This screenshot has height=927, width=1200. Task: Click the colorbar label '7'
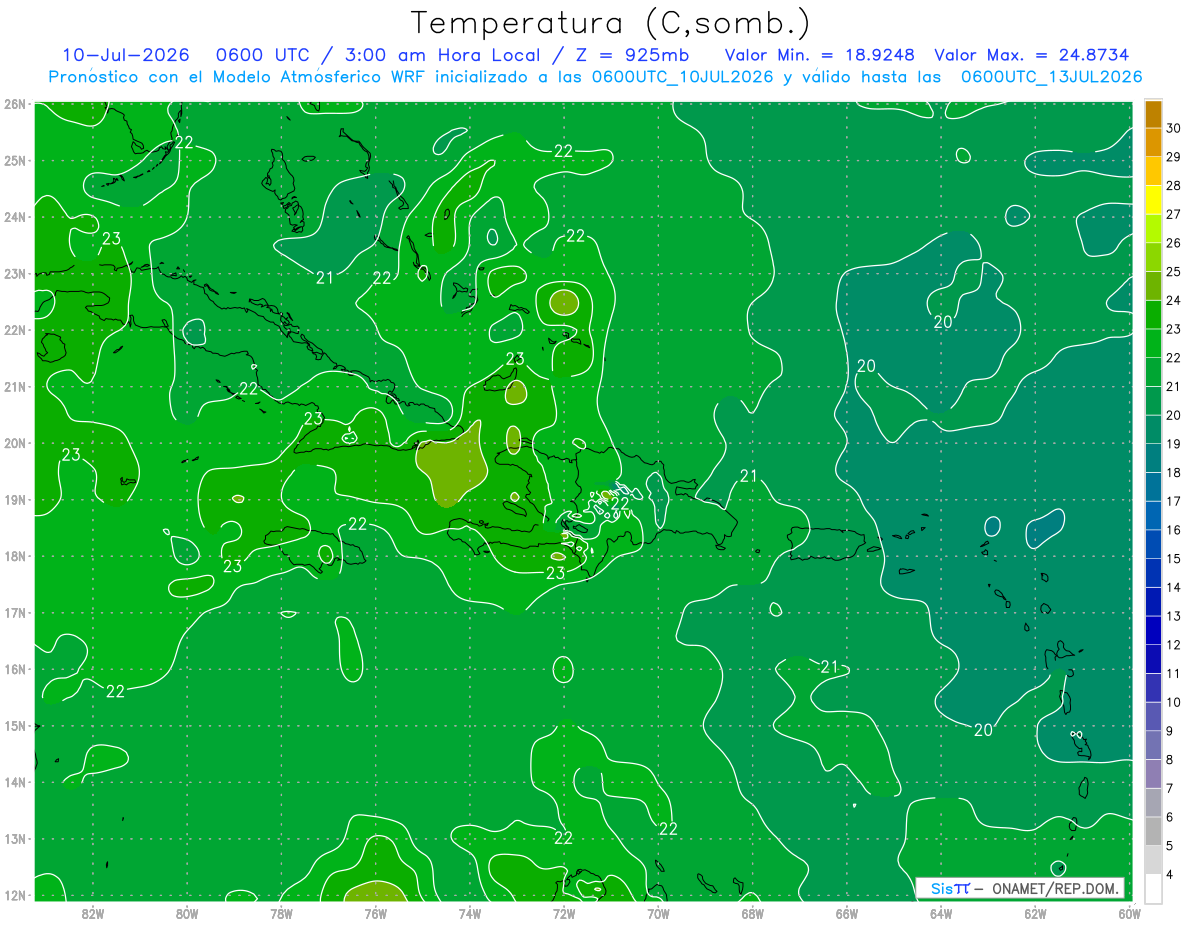[1170, 788]
